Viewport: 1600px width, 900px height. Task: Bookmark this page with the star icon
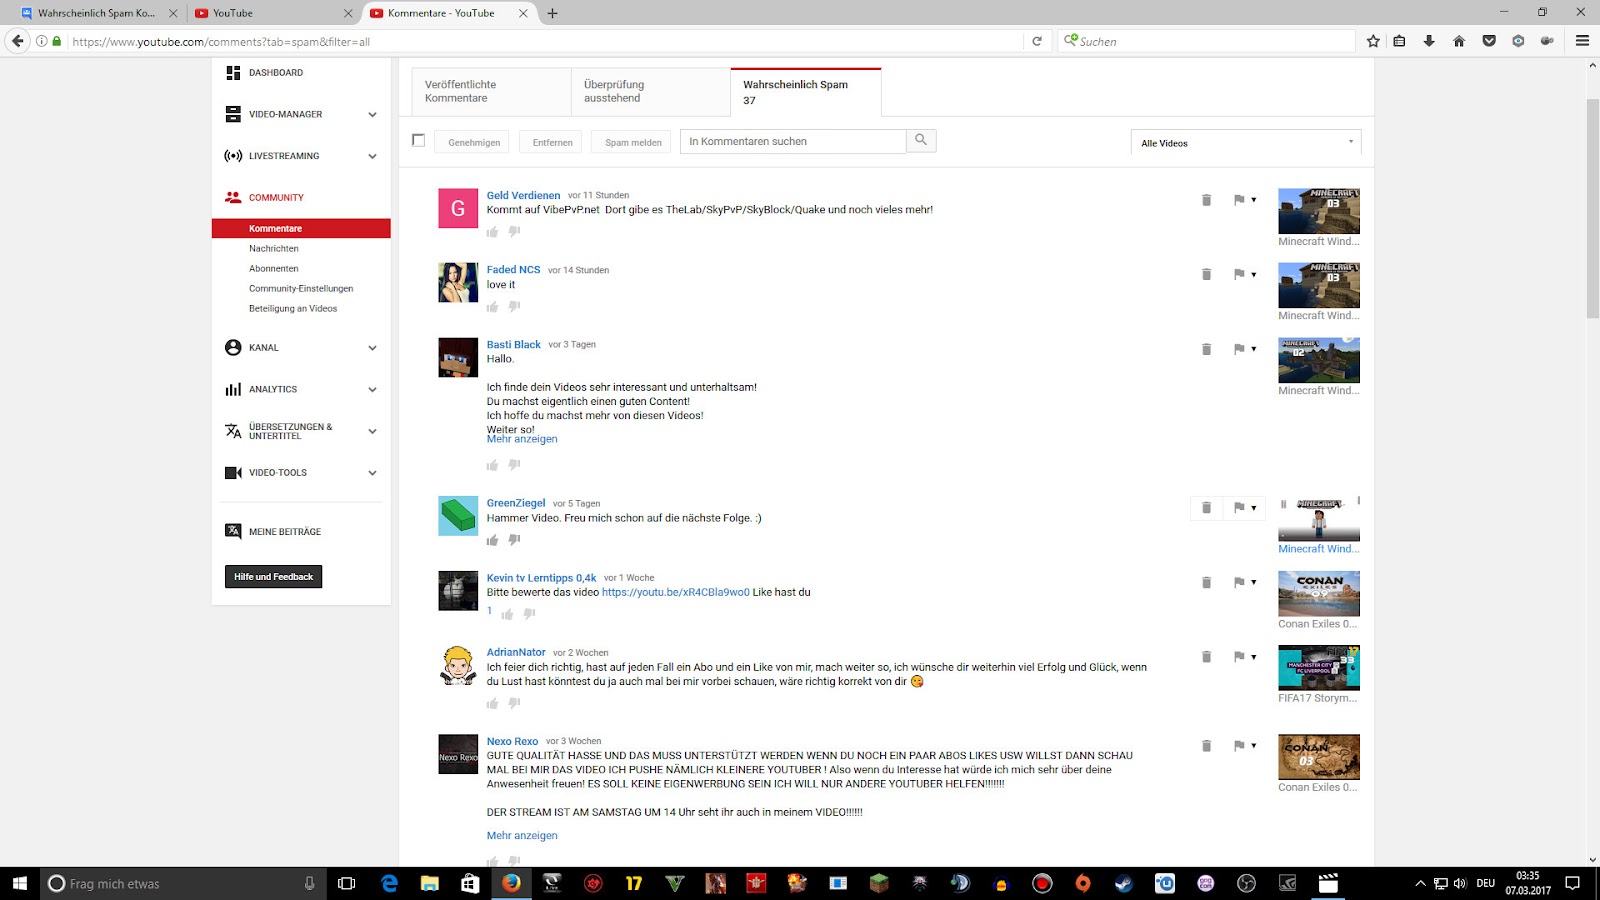click(x=1373, y=41)
